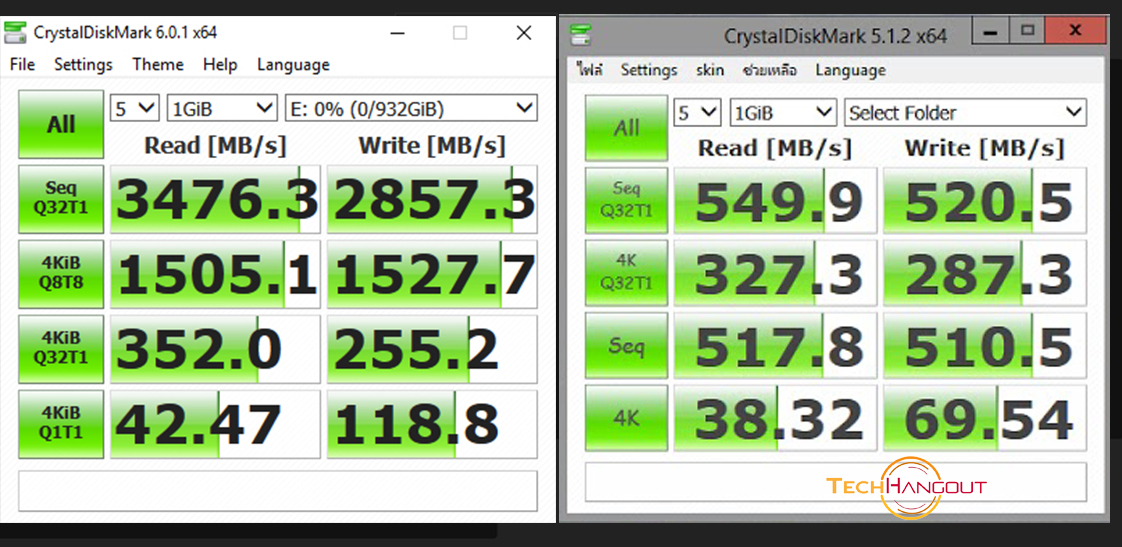Close the CrystalDiskMark 5.1.2 window

(1075, 31)
